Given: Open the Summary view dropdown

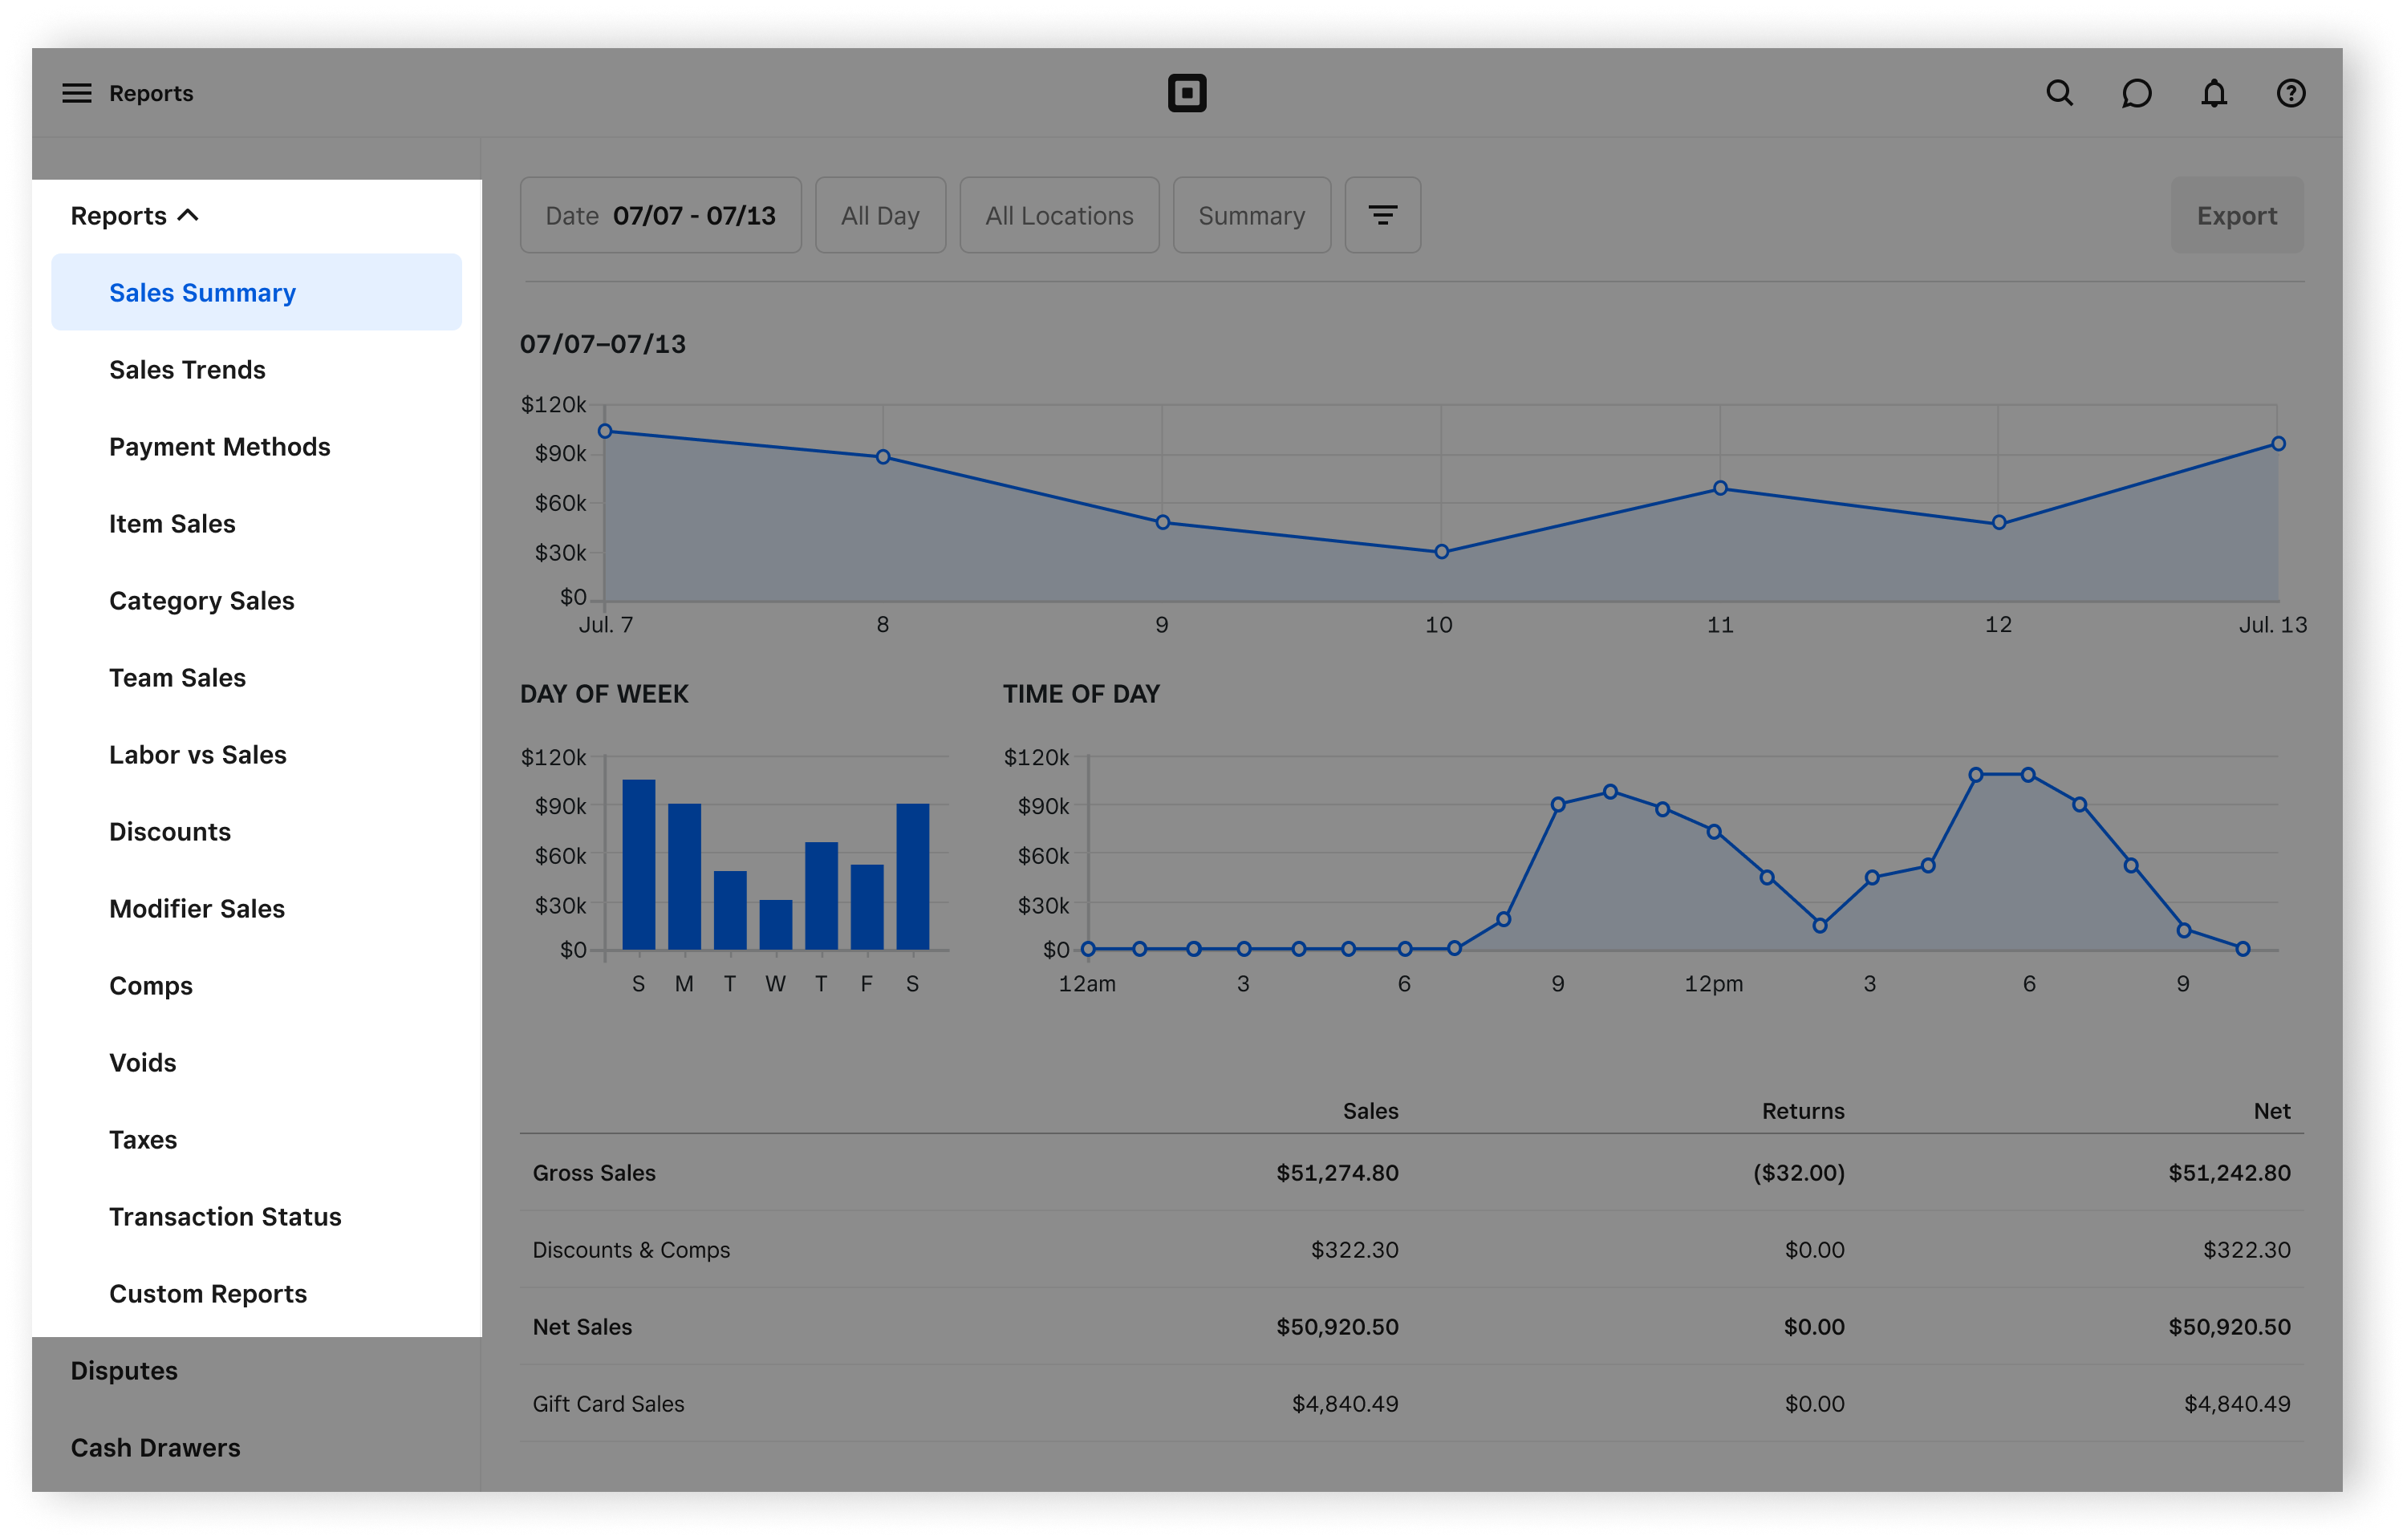Looking at the screenshot, I should [1251, 215].
